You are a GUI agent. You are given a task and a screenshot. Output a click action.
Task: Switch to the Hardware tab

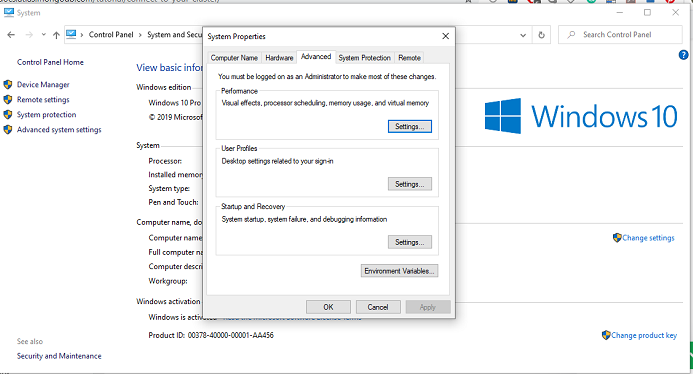tap(279, 58)
